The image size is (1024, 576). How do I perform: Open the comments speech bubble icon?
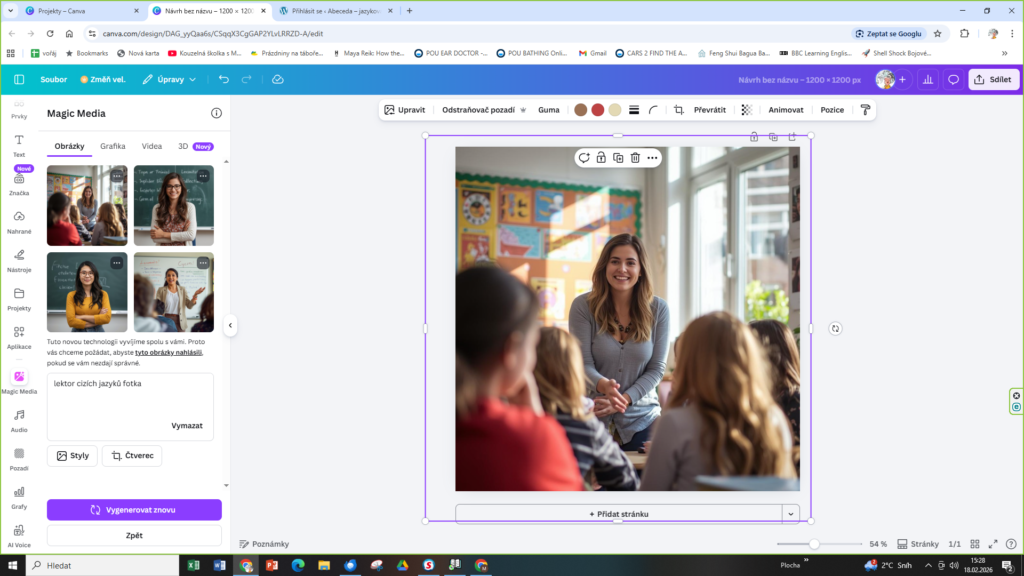pos(953,79)
